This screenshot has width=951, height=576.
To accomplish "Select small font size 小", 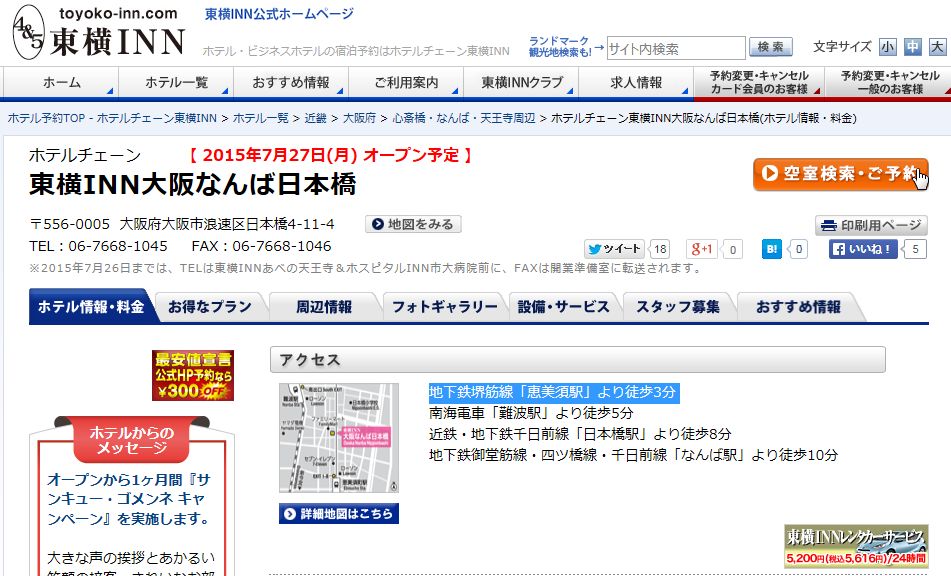I will point(887,47).
